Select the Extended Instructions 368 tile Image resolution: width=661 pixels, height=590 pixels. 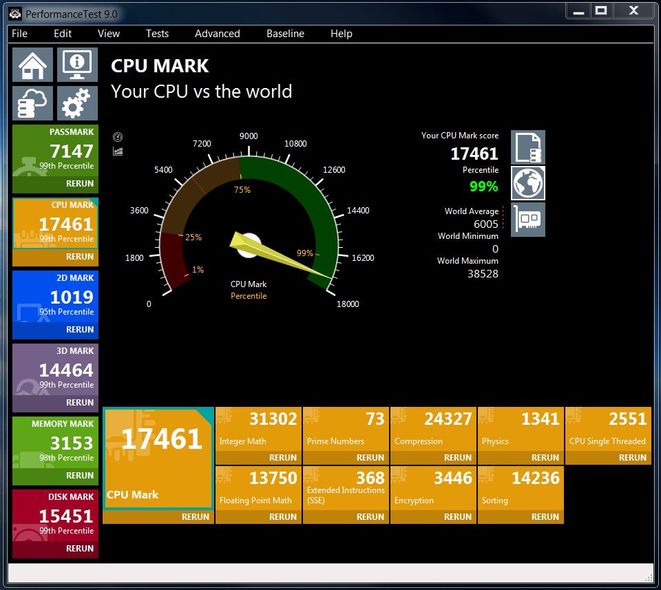pyautogui.click(x=346, y=488)
